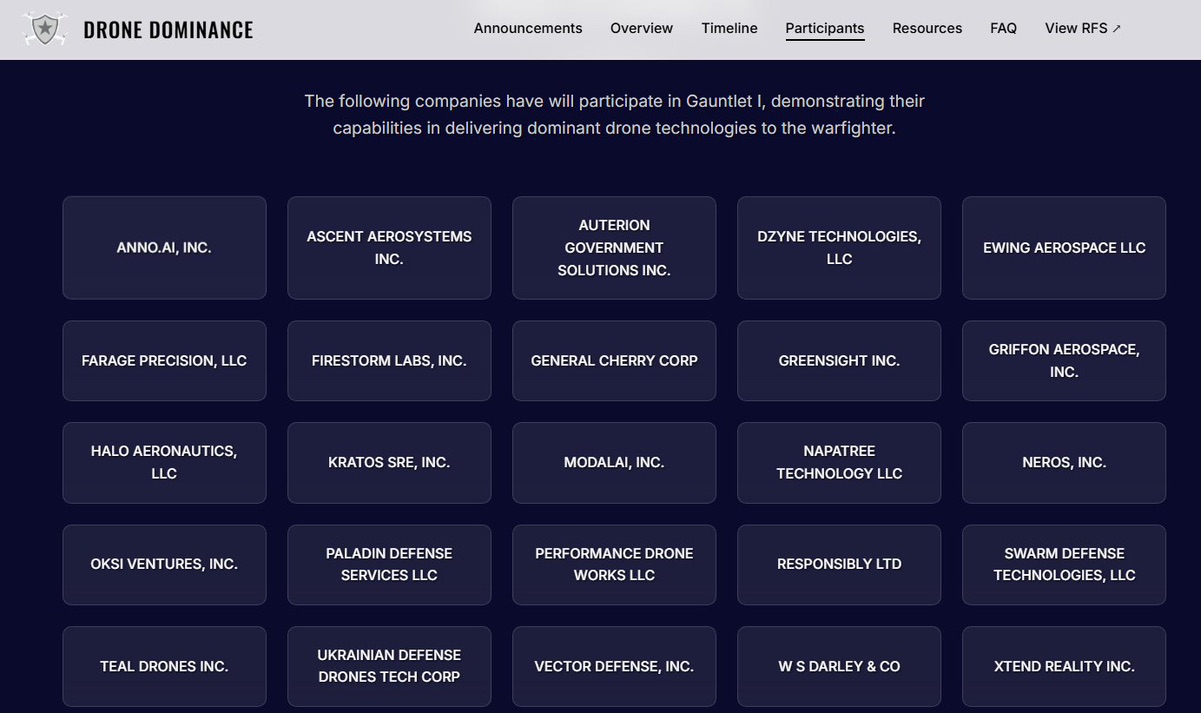Select the ANNO.AI, INC. participant card
The width and height of the screenshot is (1201, 713).
[164, 248]
